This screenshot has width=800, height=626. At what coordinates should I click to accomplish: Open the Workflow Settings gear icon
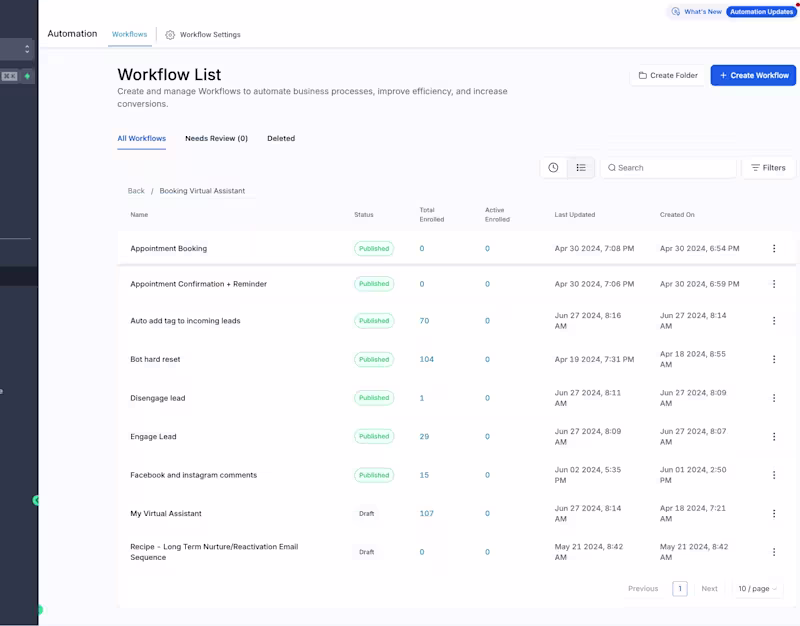168,32
